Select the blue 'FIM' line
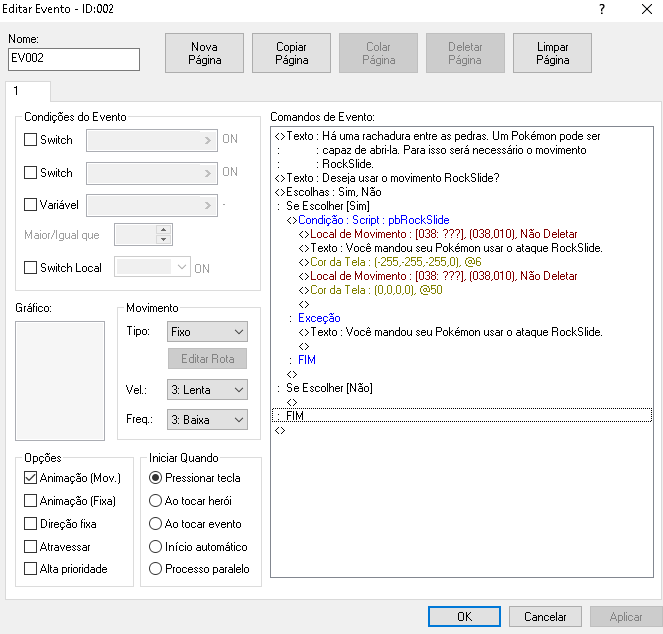Image resolution: width=663 pixels, height=634 pixels. tap(303, 360)
